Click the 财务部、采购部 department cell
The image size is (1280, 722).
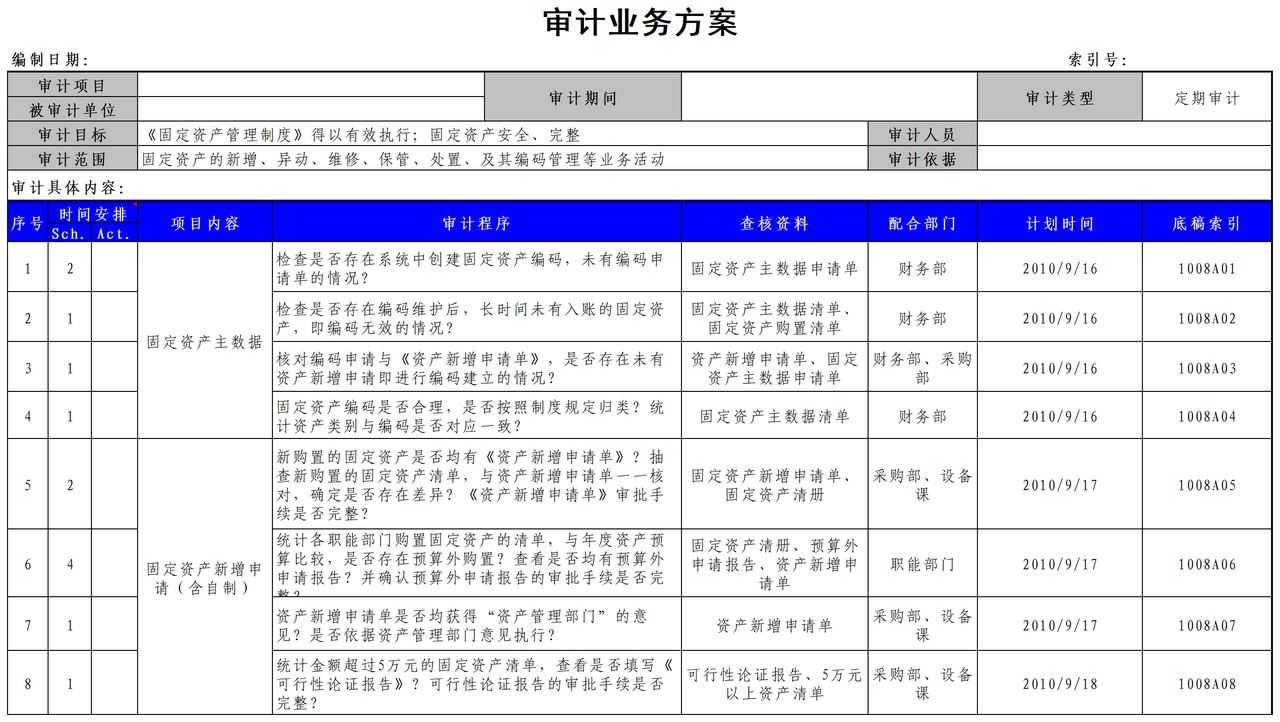pyautogui.click(x=922, y=367)
